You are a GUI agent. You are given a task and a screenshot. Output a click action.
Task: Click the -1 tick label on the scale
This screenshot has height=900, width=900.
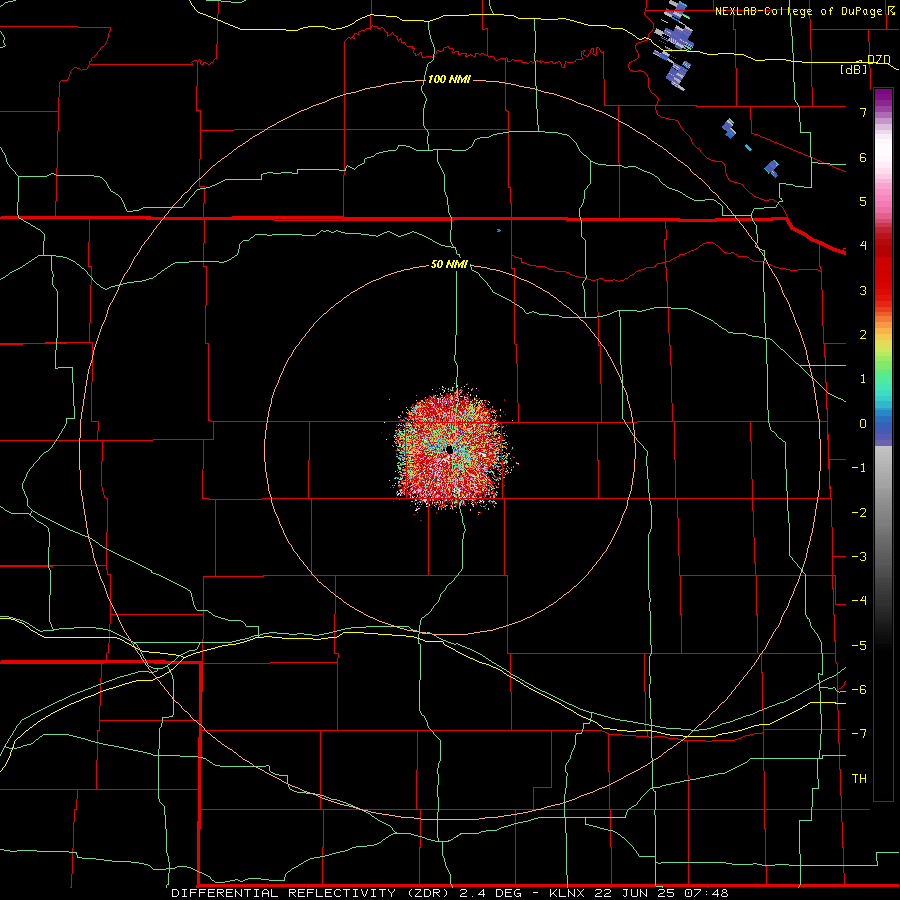(x=859, y=468)
